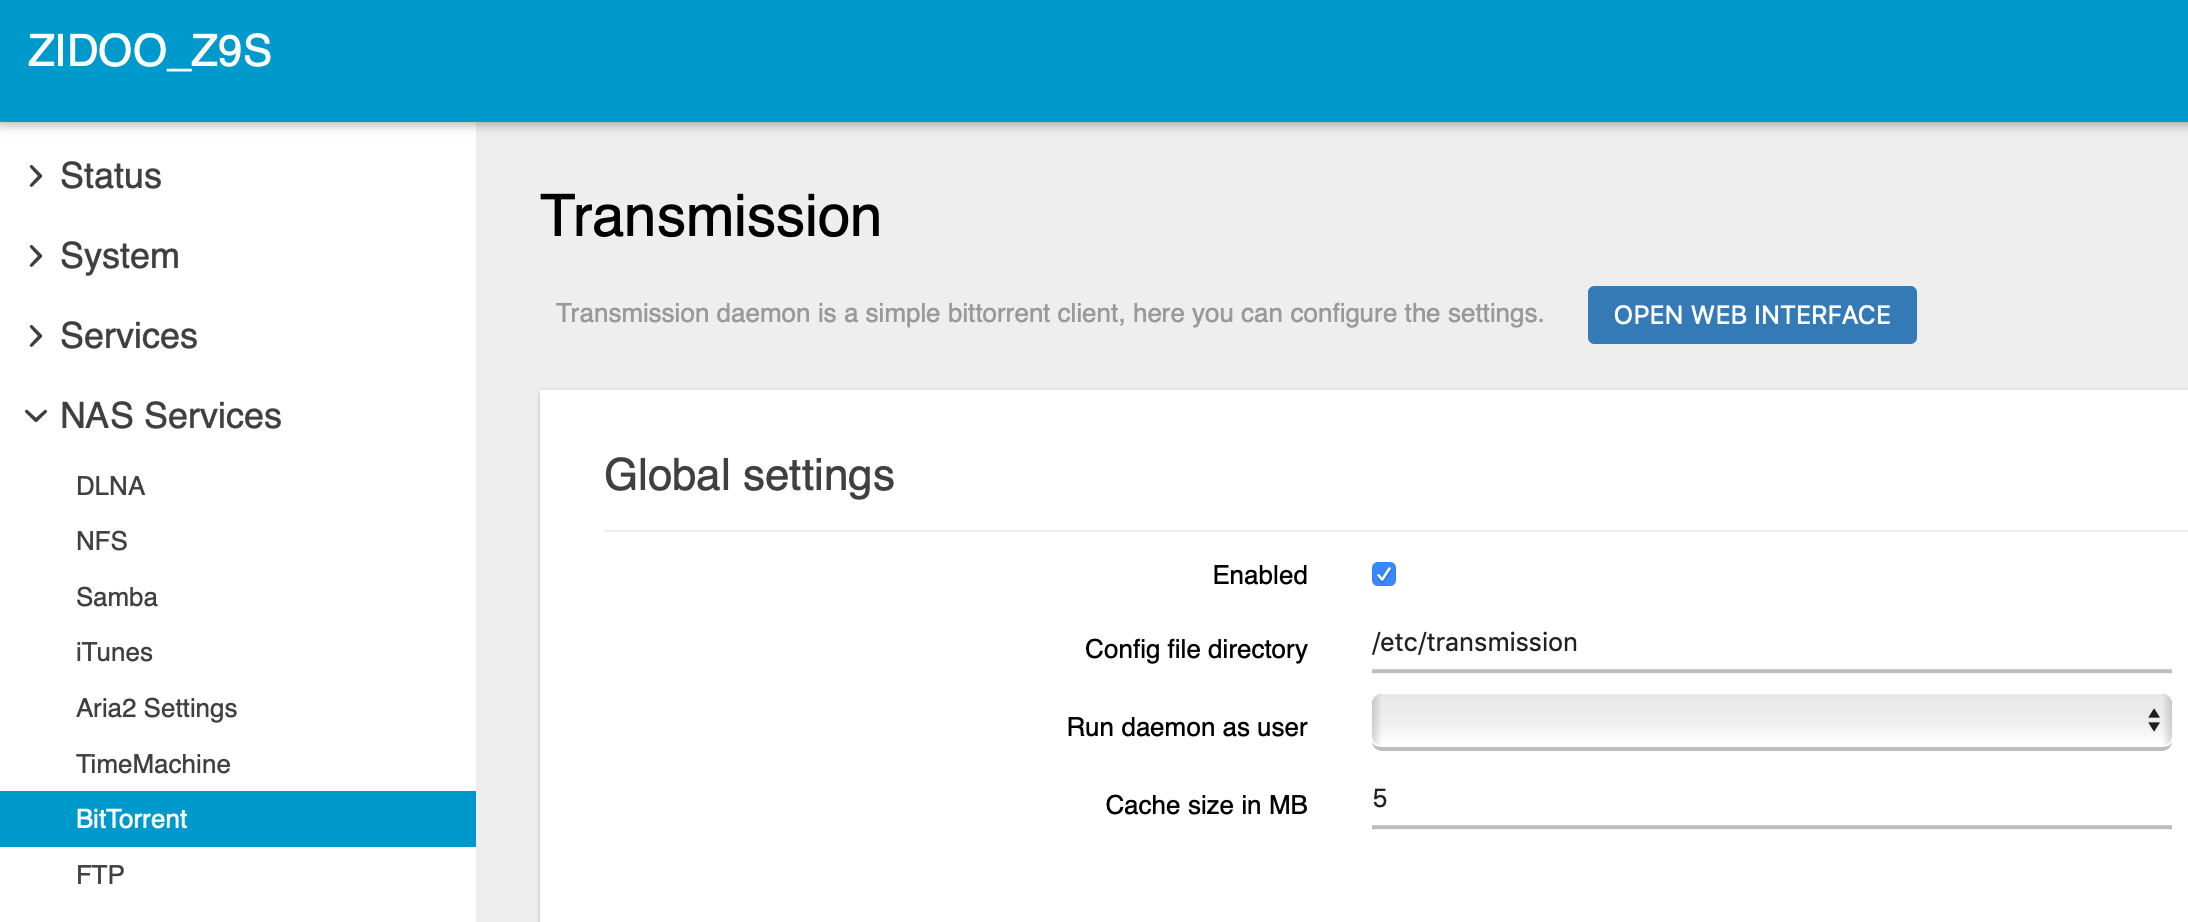Collapse the NAS Services chevron
The height and width of the screenshot is (922, 2188).
[x=36, y=416]
